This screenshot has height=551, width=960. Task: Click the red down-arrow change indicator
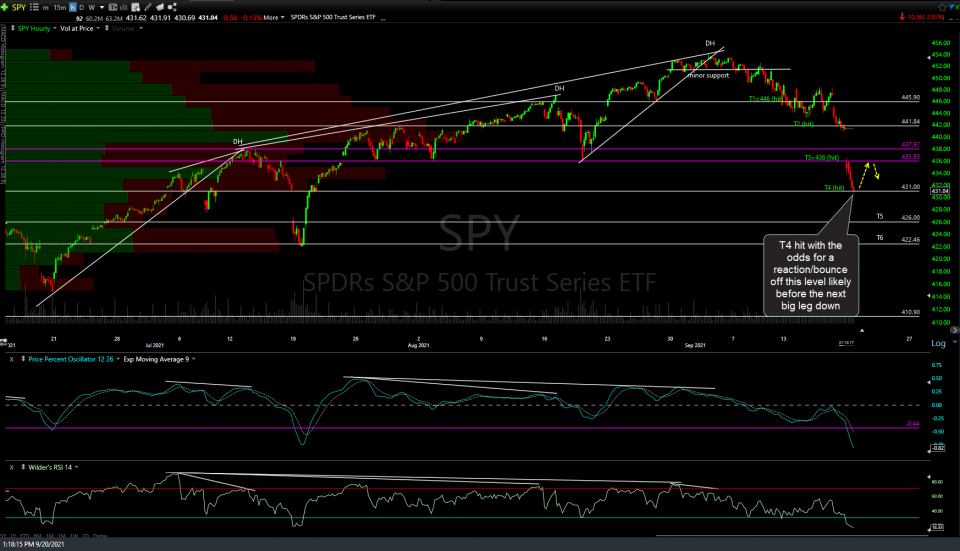tap(902, 17)
